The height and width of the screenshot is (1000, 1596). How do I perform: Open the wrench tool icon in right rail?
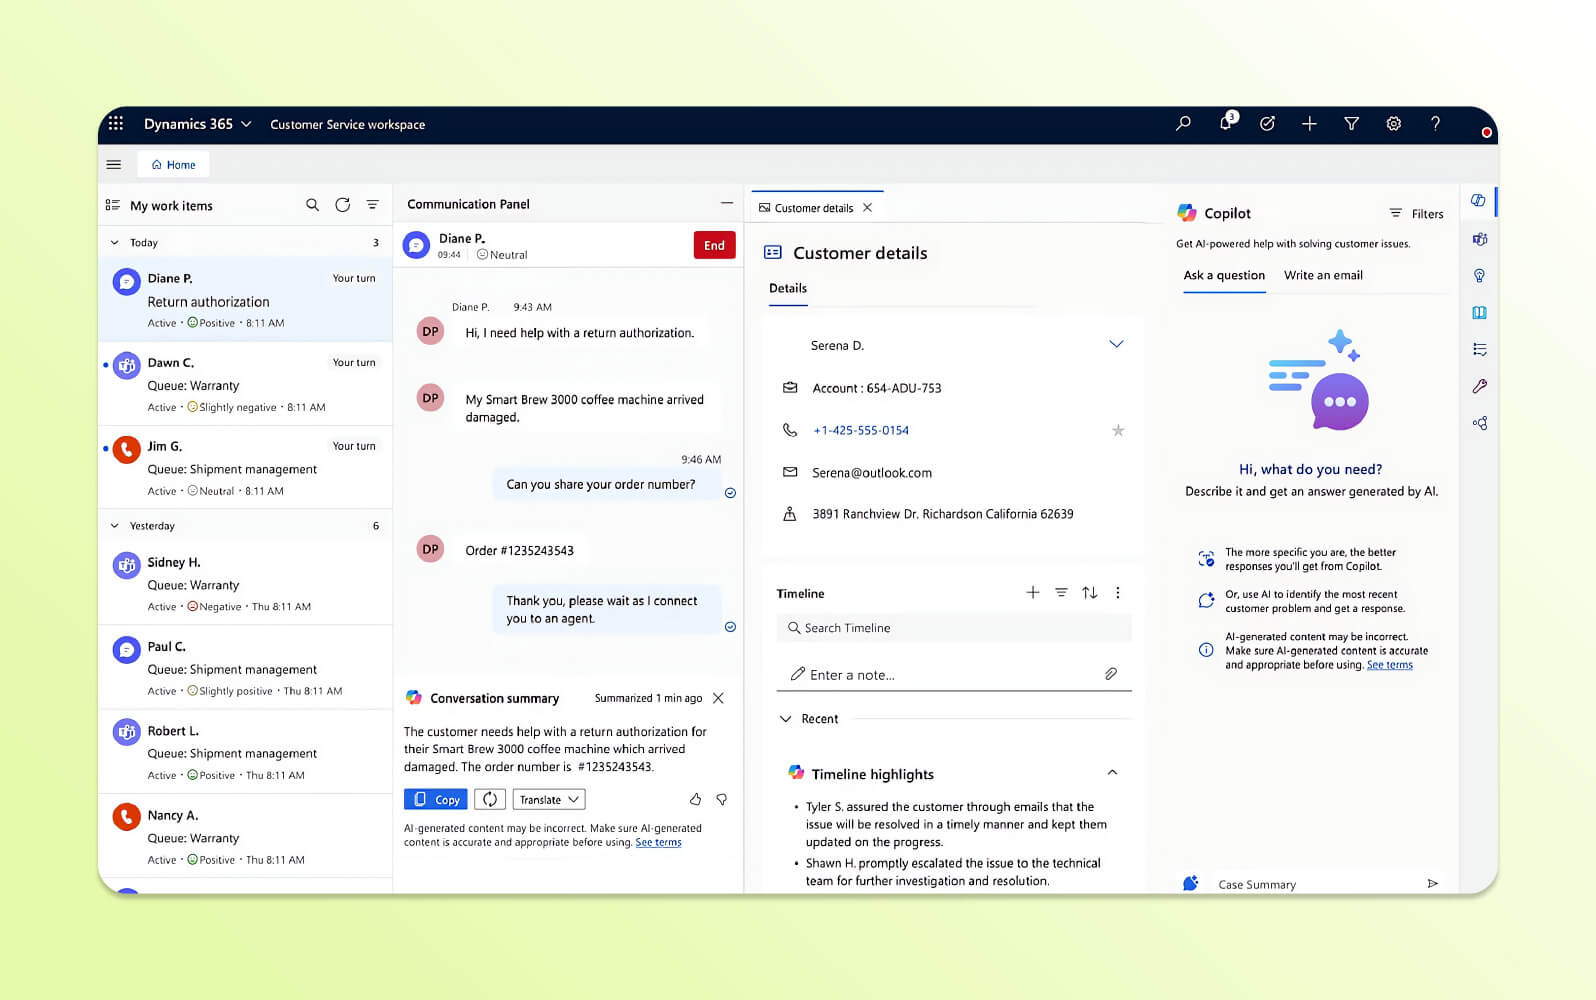pyautogui.click(x=1479, y=386)
